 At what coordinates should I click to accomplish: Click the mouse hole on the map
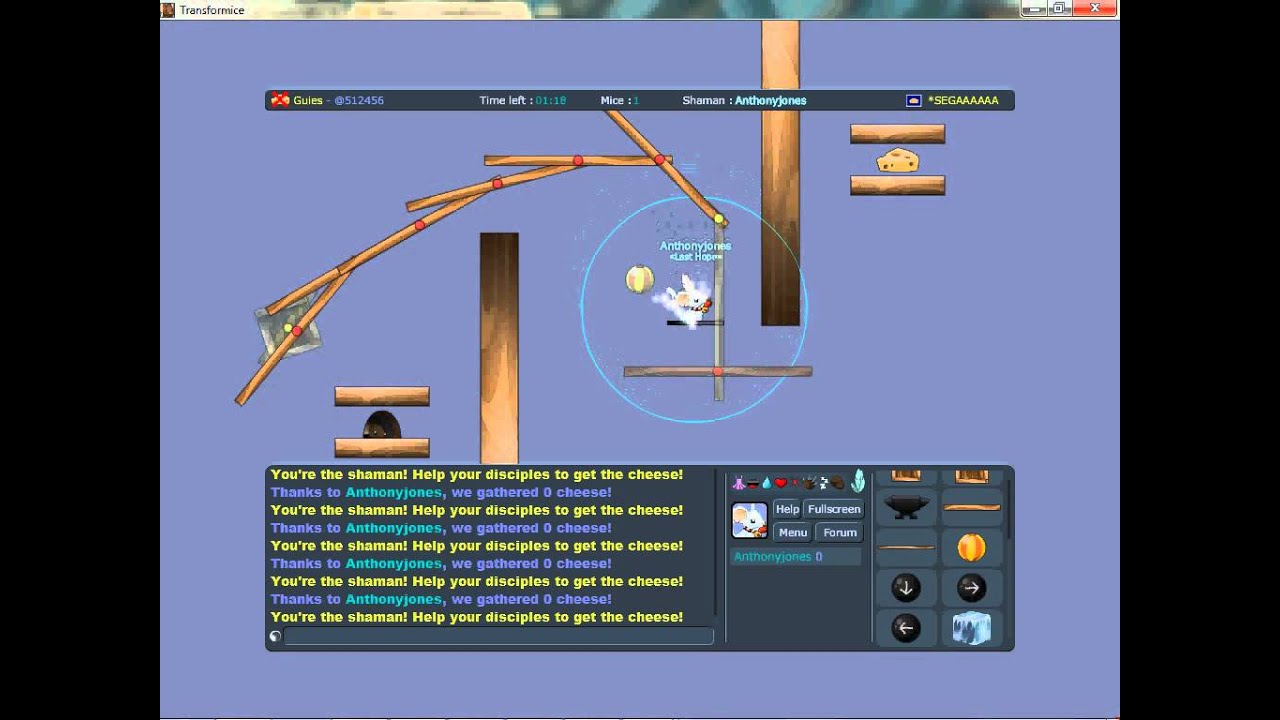click(381, 425)
